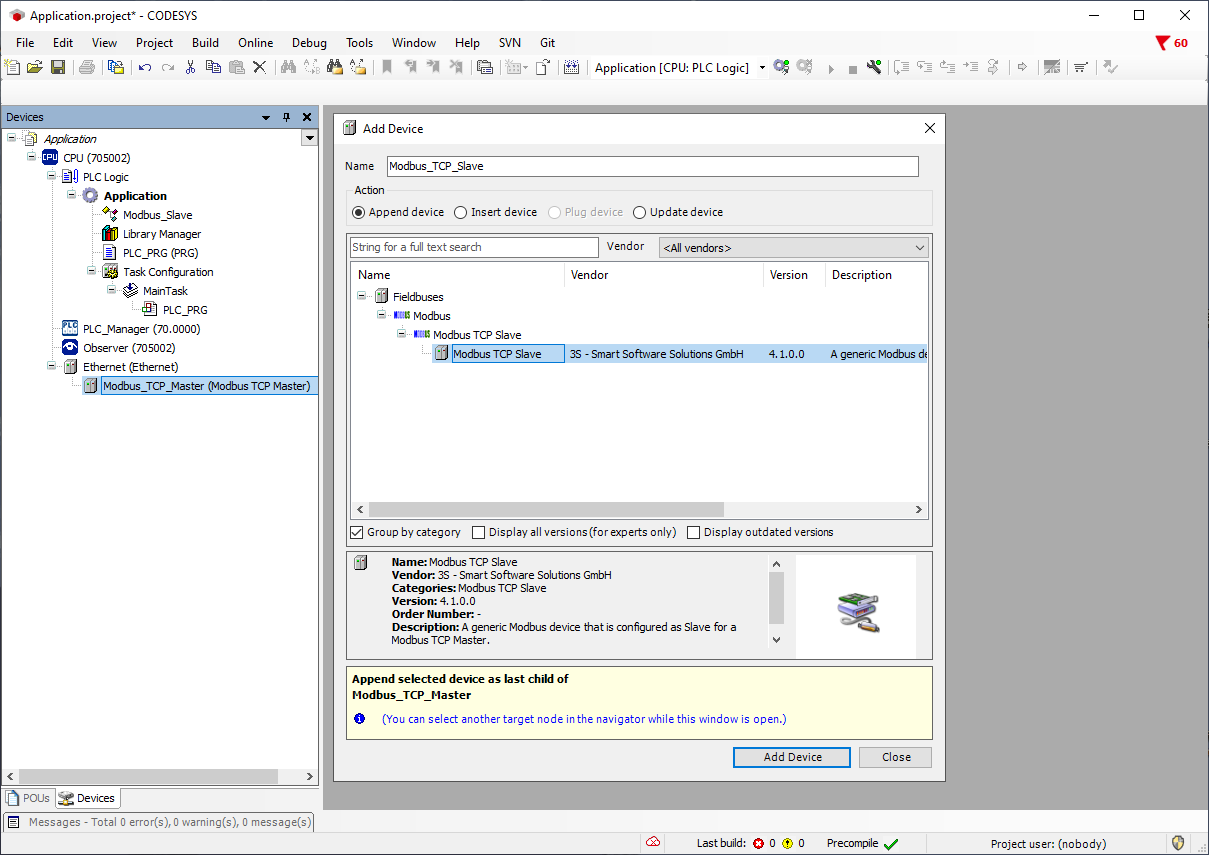Click the Cut scissors icon

click(x=190, y=67)
